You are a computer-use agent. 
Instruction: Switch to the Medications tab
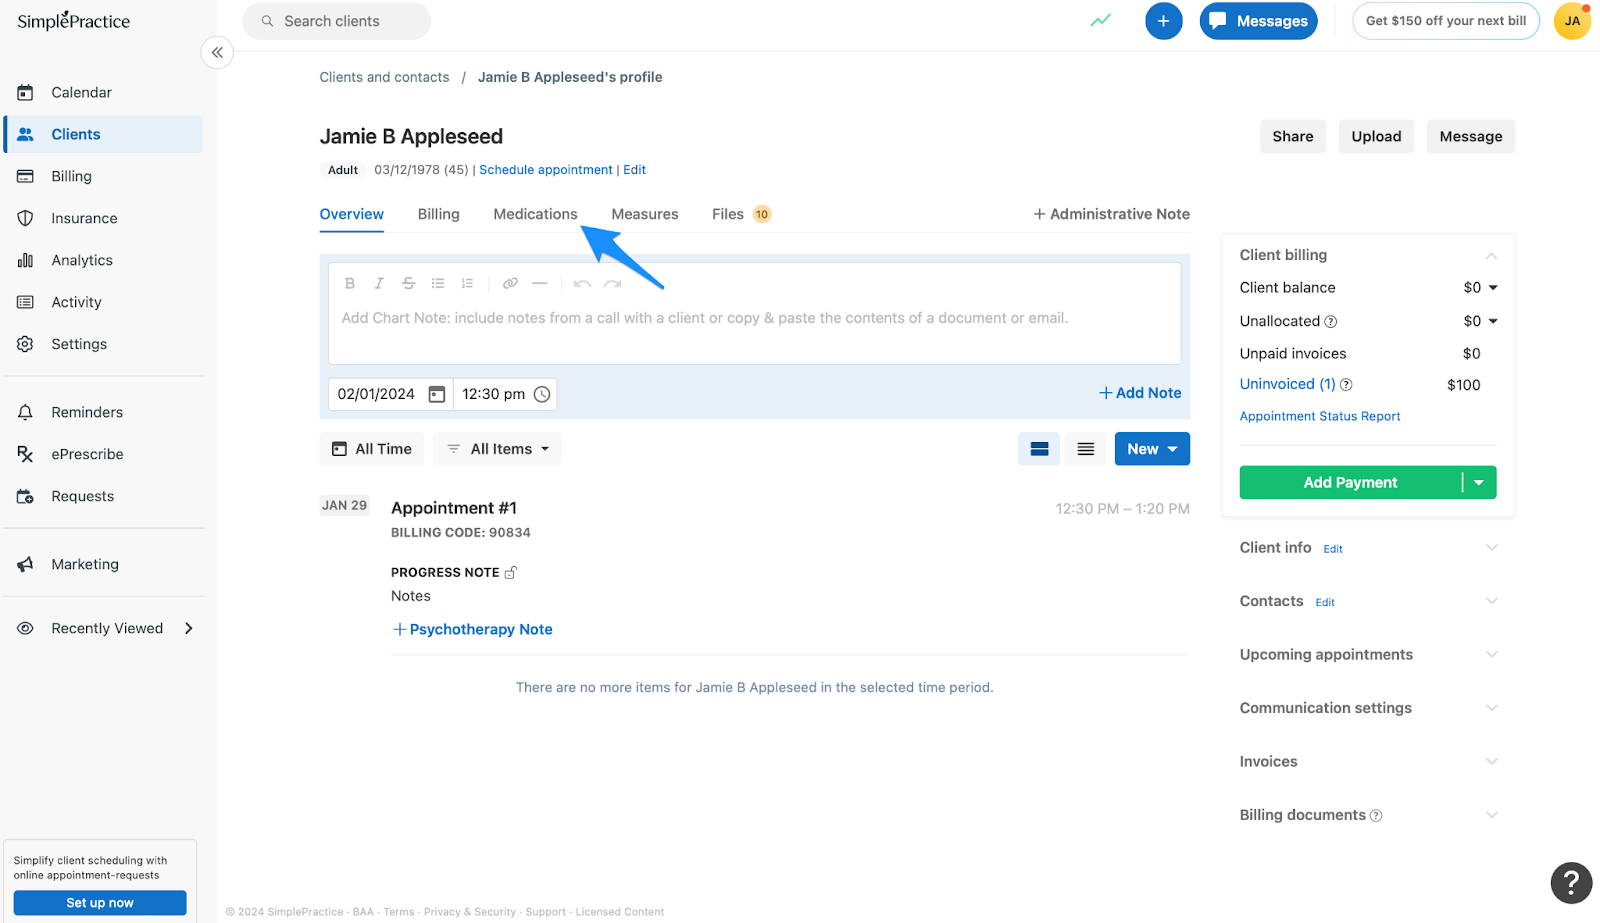[535, 213]
